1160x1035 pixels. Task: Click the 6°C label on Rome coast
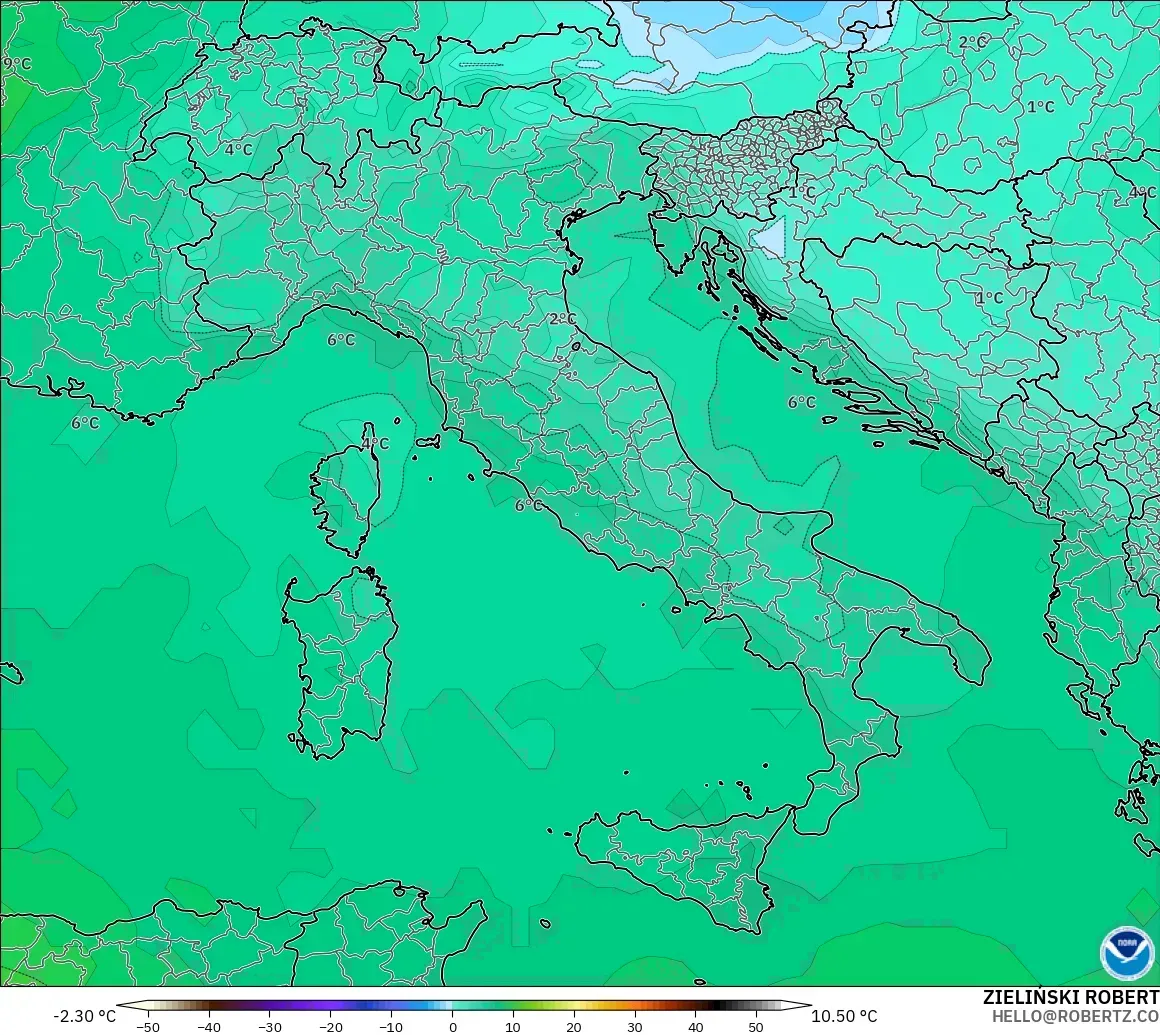pos(529,505)
